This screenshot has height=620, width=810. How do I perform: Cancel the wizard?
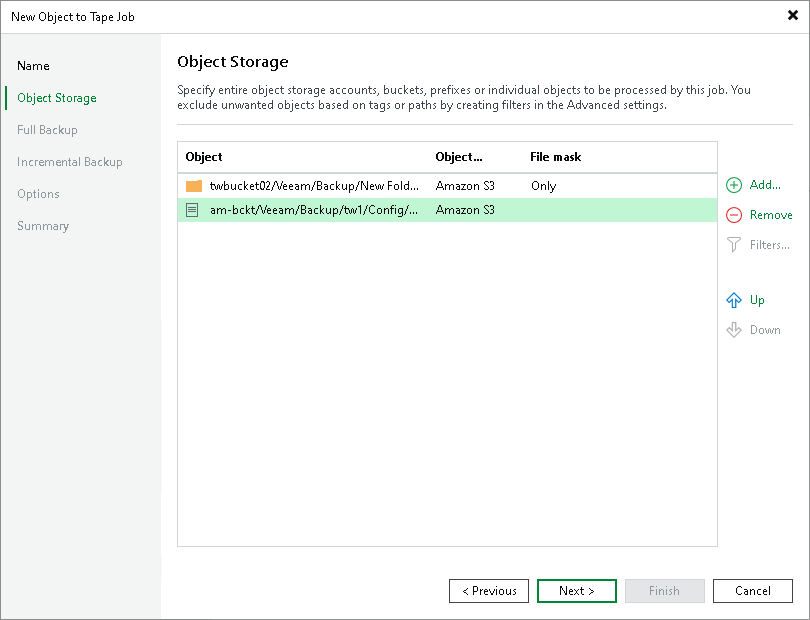(x=753, y=591)
